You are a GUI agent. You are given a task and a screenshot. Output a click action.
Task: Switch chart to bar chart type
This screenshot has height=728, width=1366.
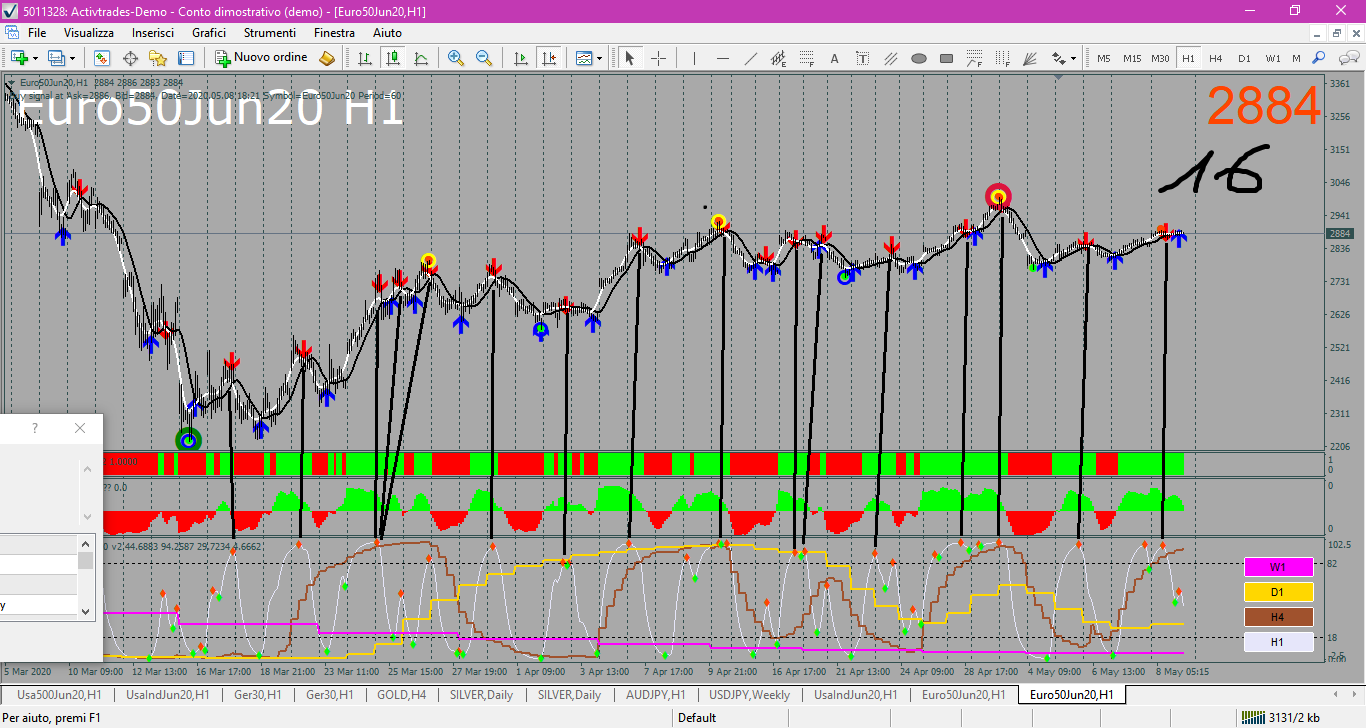point(365,58)
